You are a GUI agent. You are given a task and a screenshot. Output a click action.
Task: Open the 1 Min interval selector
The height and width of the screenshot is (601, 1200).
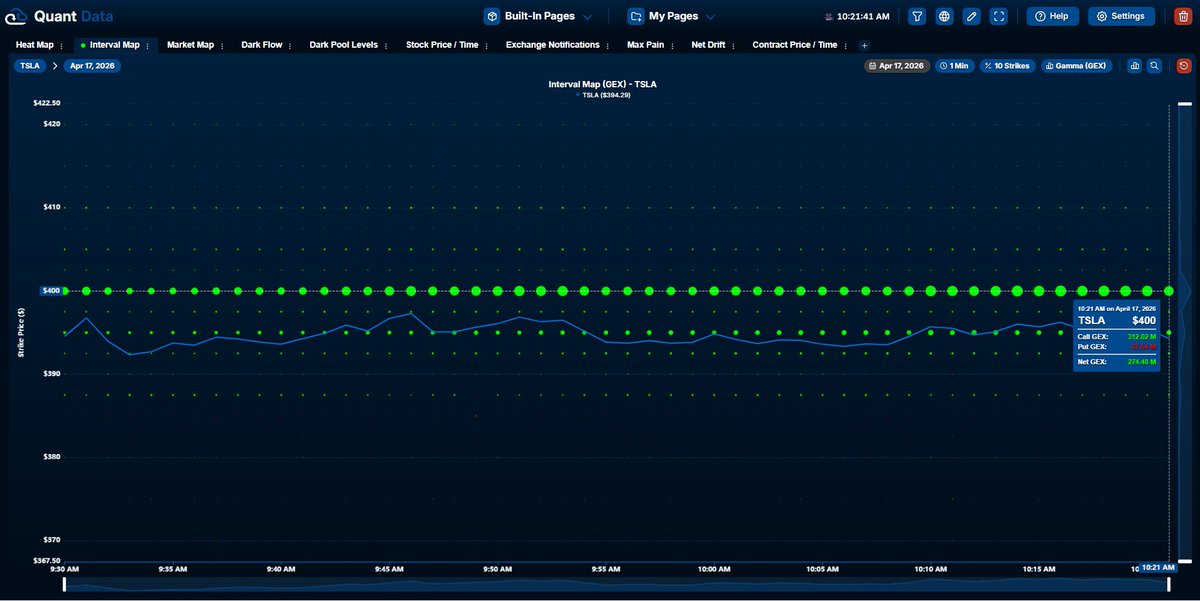coord(954,66)
